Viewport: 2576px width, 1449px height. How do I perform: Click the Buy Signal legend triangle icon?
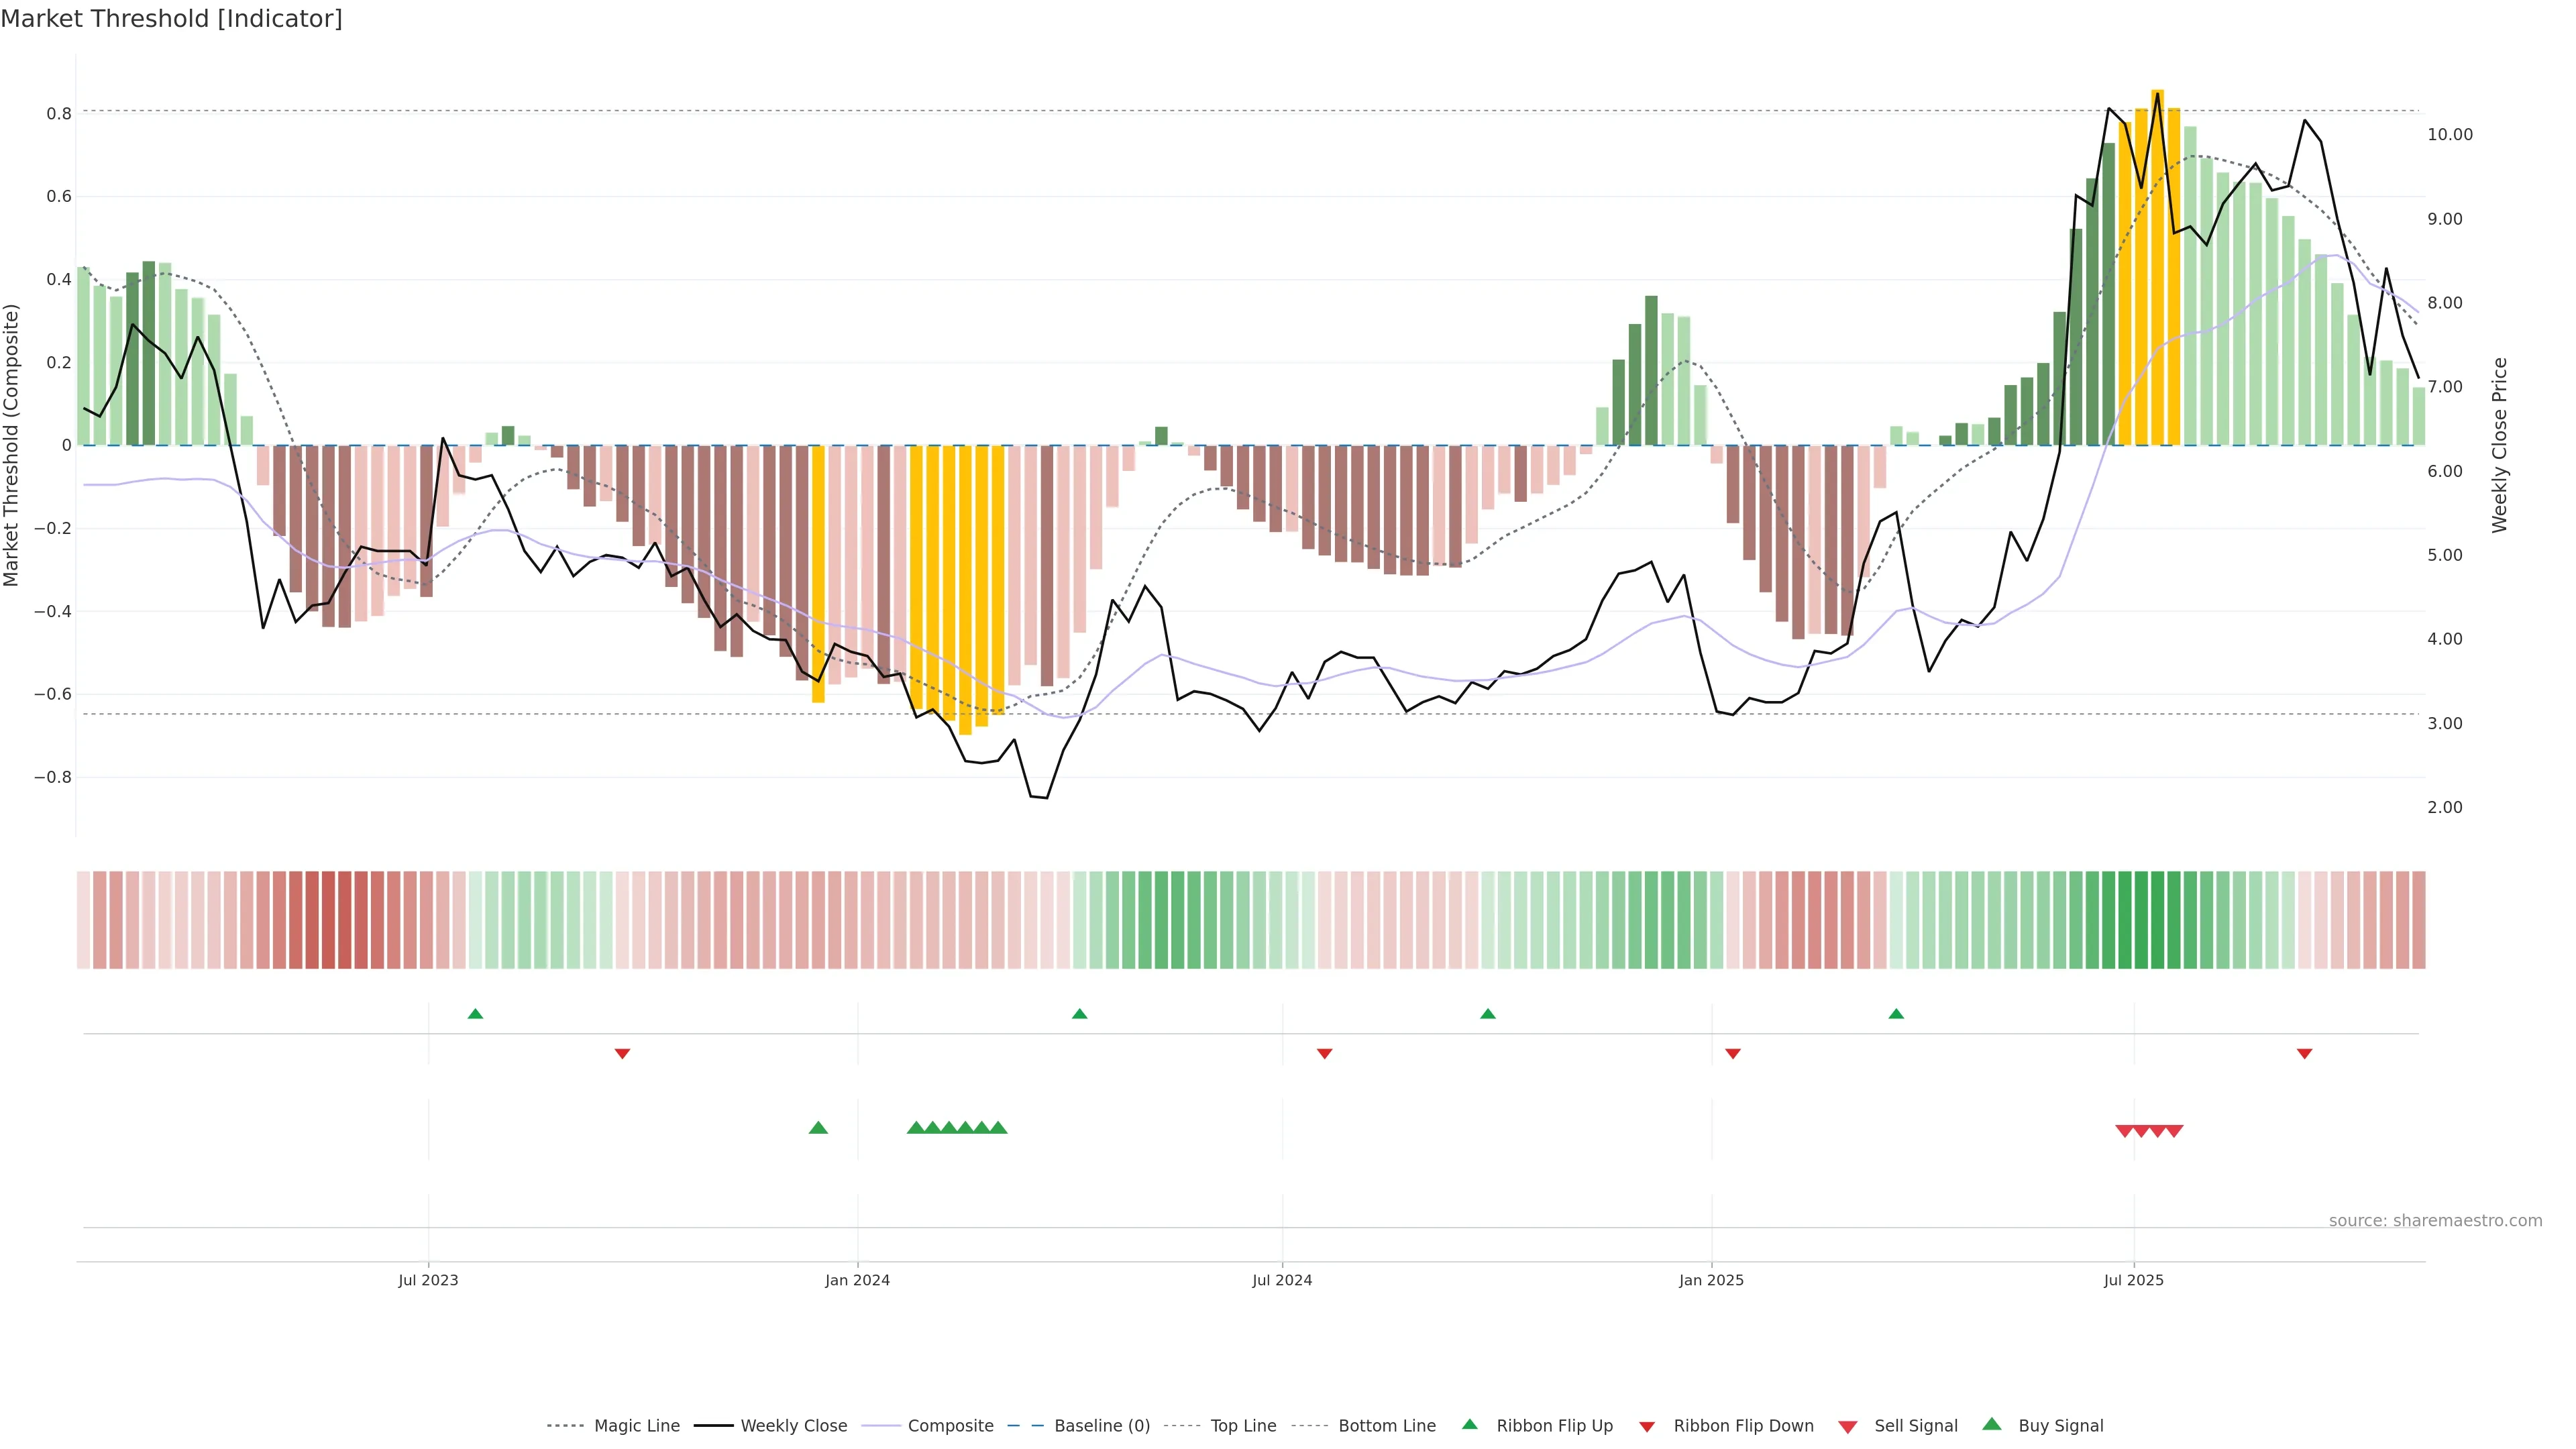[x=1992, y=1424]
